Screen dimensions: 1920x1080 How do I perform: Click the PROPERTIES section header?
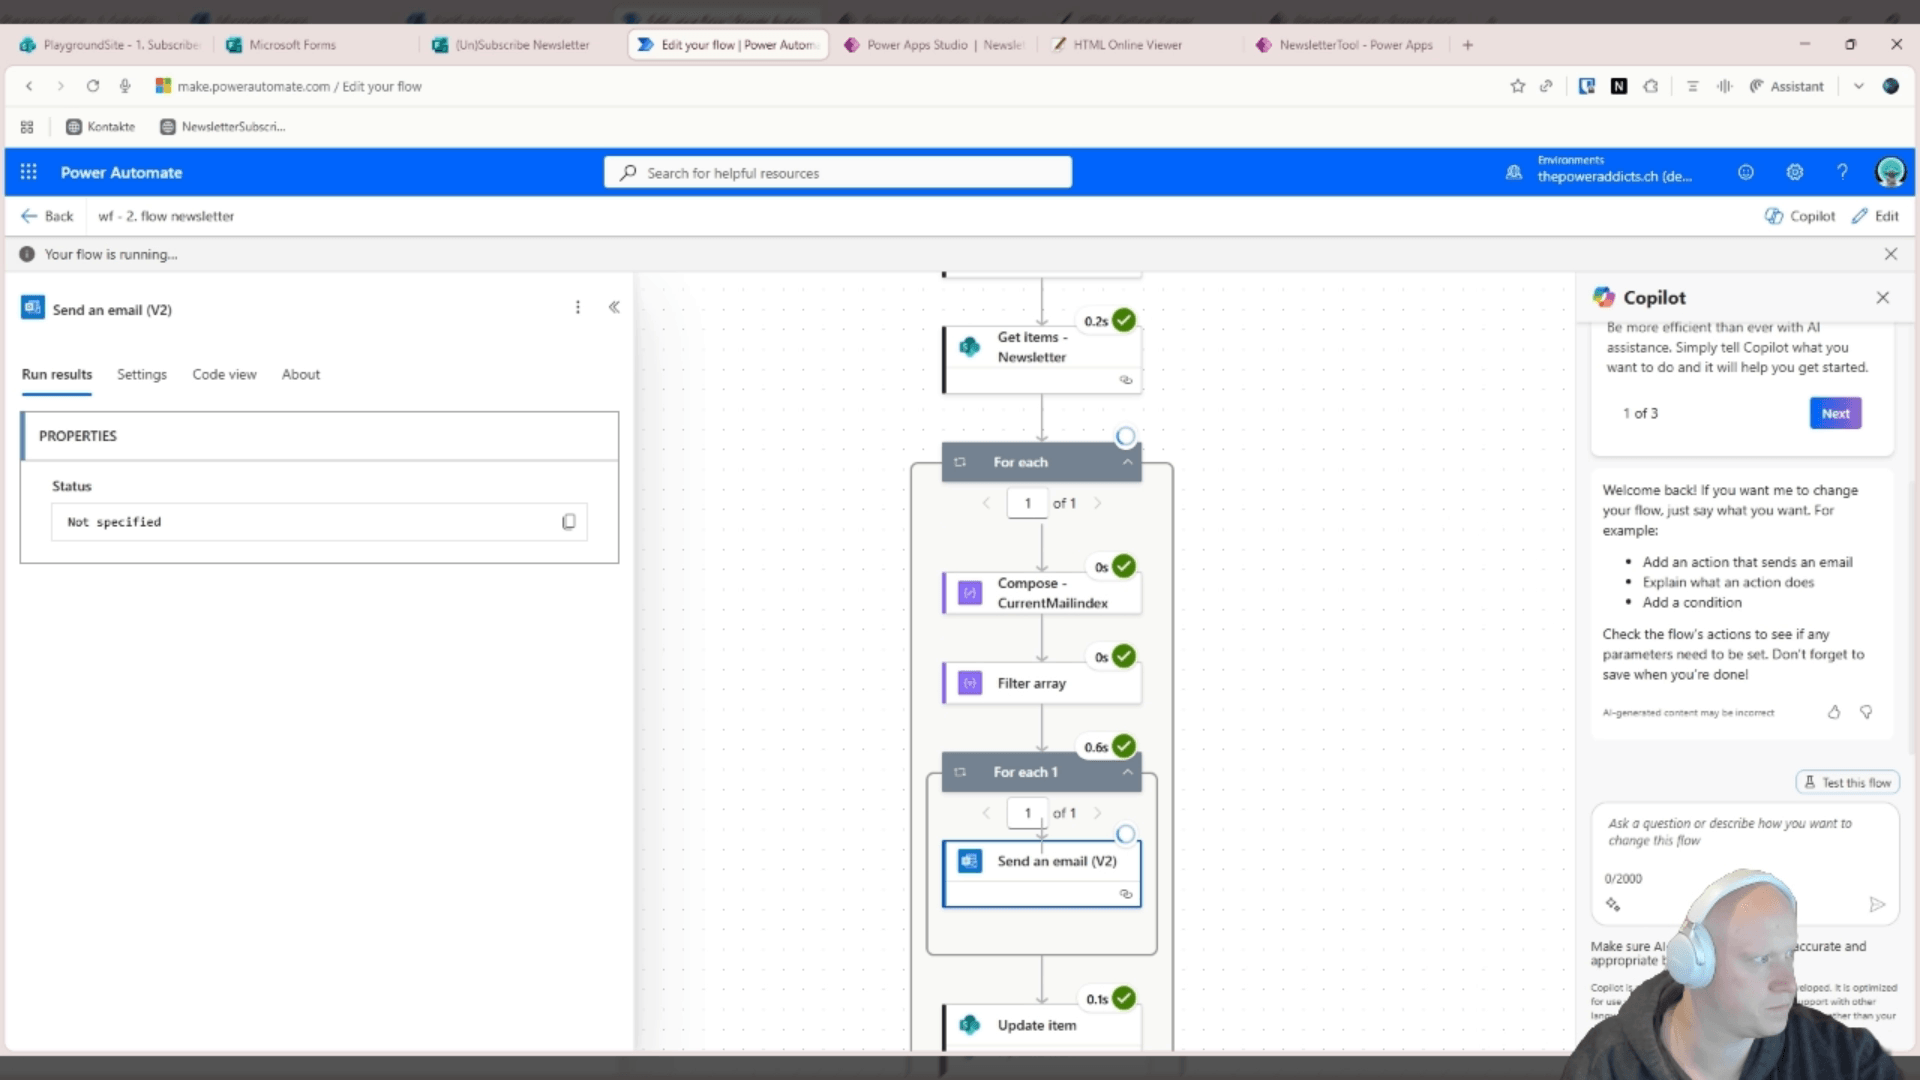[320, 436]
